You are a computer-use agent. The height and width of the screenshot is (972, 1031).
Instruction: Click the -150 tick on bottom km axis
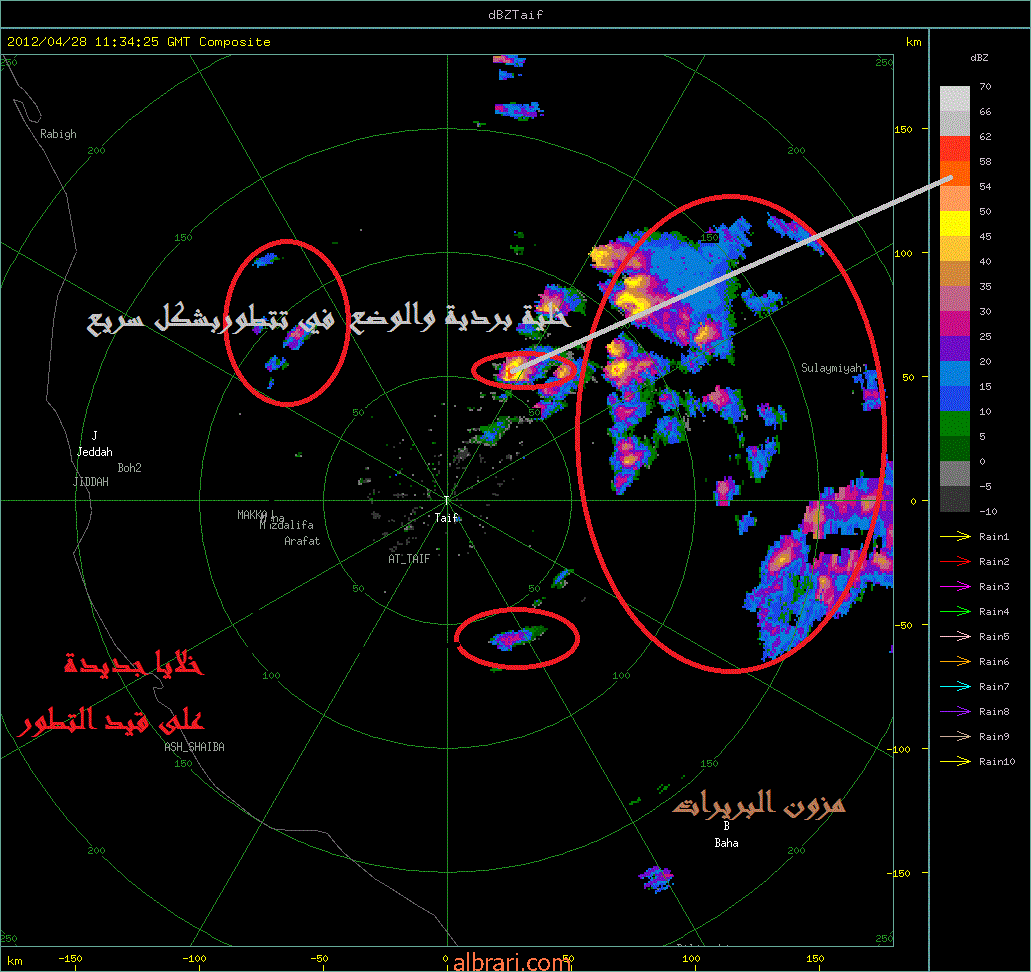coord(70,958)
